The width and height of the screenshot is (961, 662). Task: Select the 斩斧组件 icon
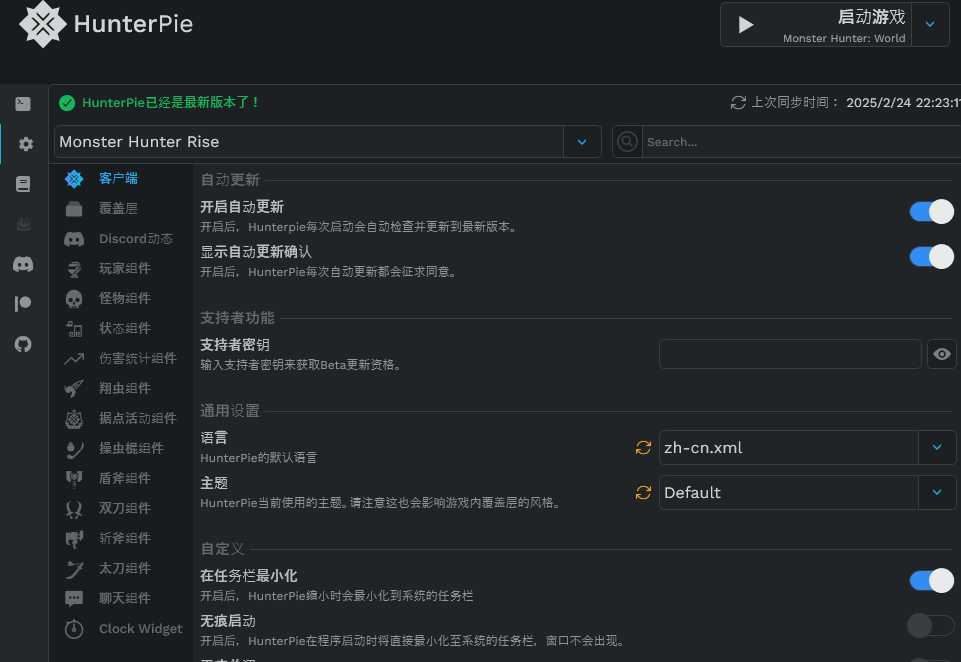coord(74,539)
